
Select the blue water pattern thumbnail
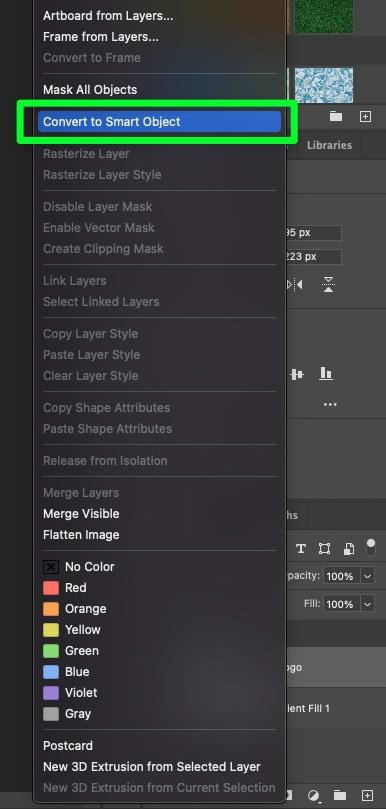(x=324, y=85)
